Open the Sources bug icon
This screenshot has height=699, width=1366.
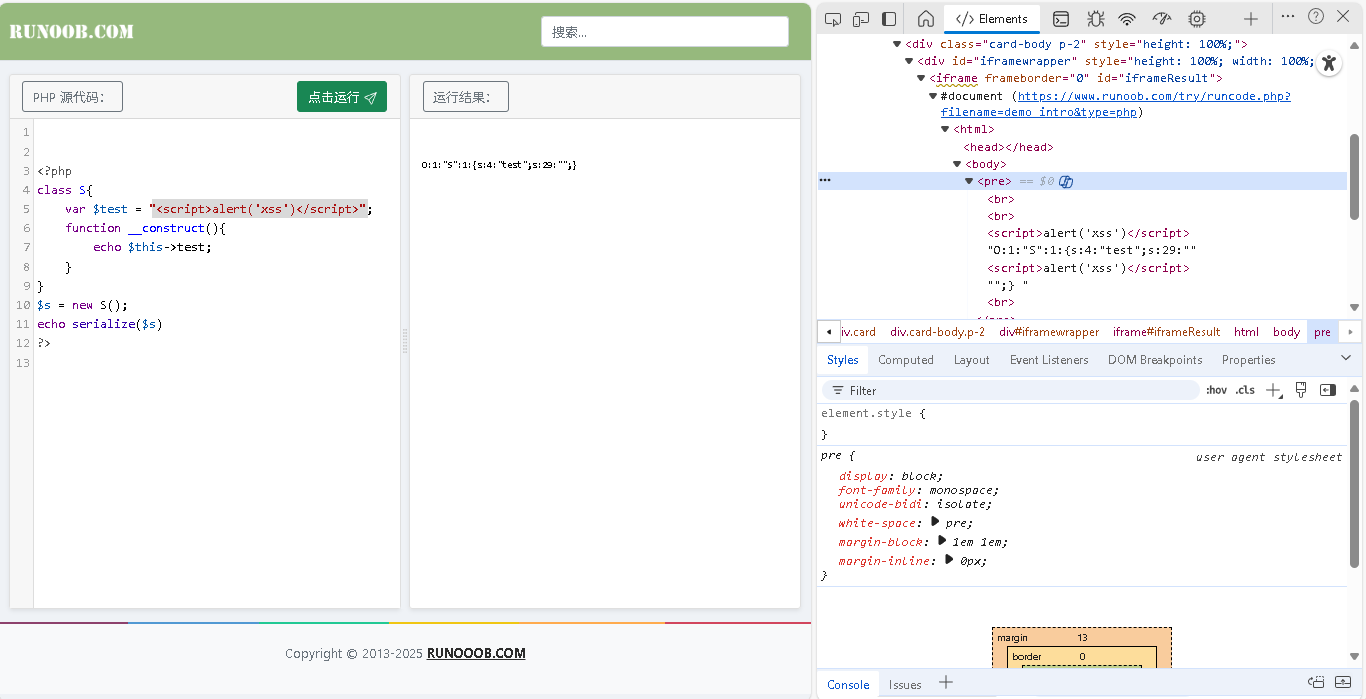pos(1095,18)
